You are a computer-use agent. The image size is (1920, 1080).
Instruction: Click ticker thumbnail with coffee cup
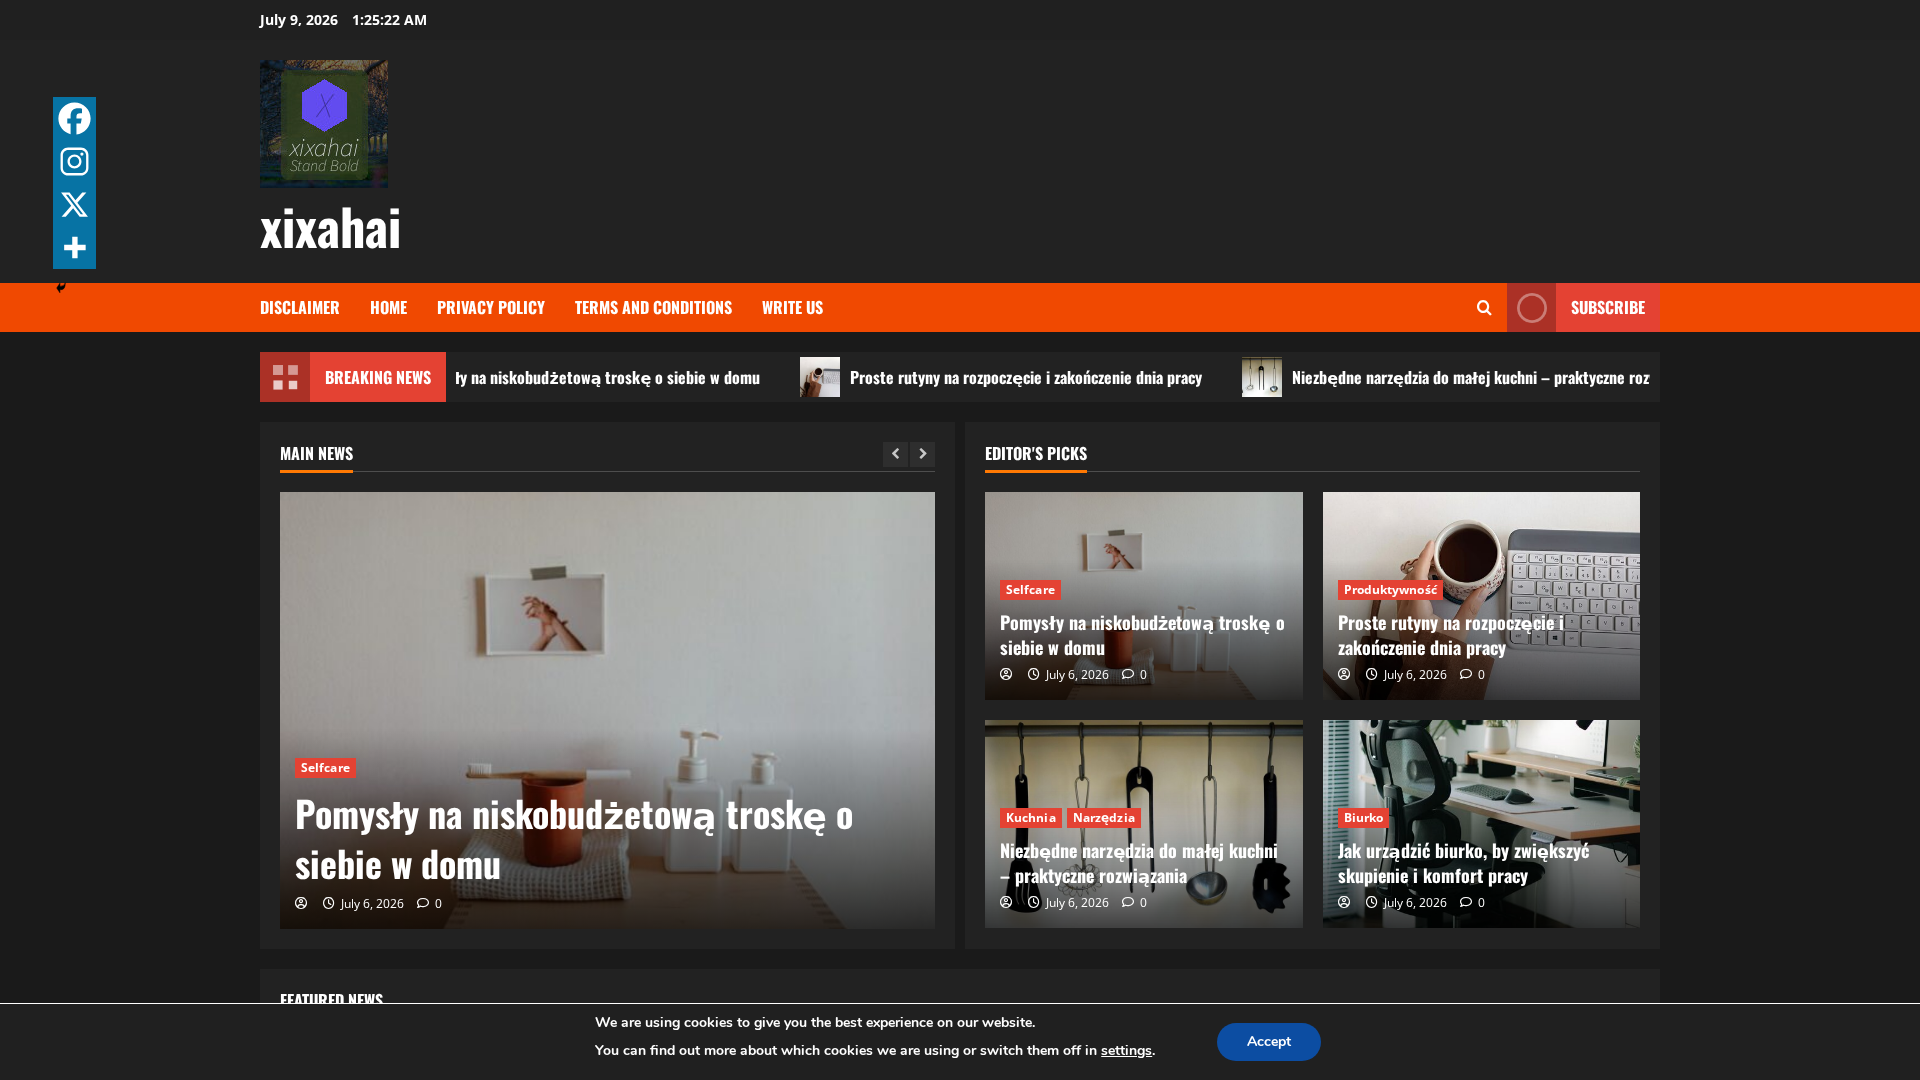click(x=820, y=377)
